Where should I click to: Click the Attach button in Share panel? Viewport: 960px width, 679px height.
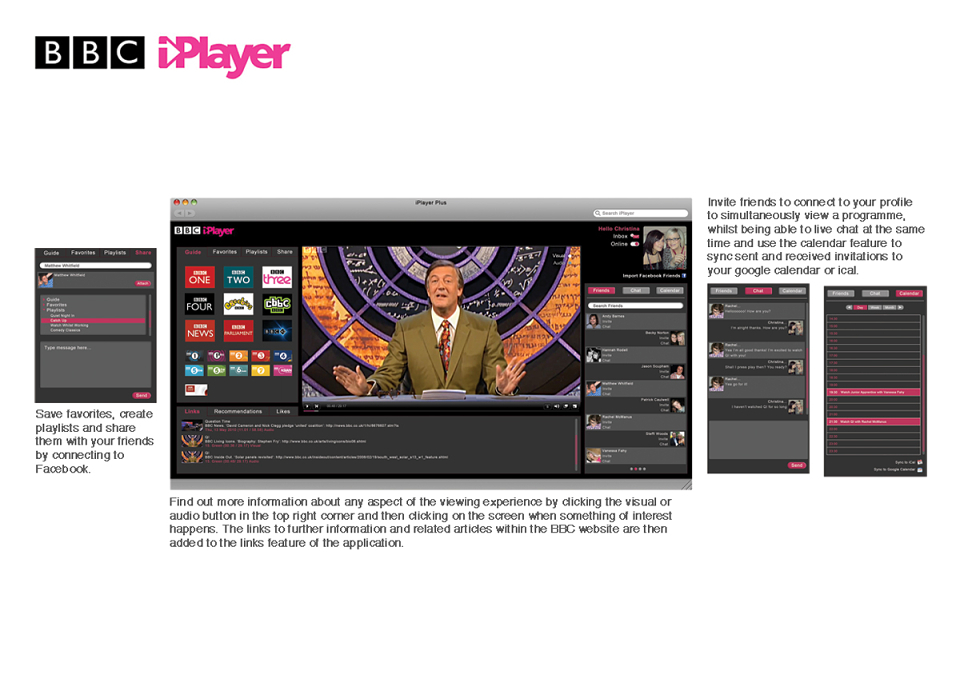pos(143,283)
